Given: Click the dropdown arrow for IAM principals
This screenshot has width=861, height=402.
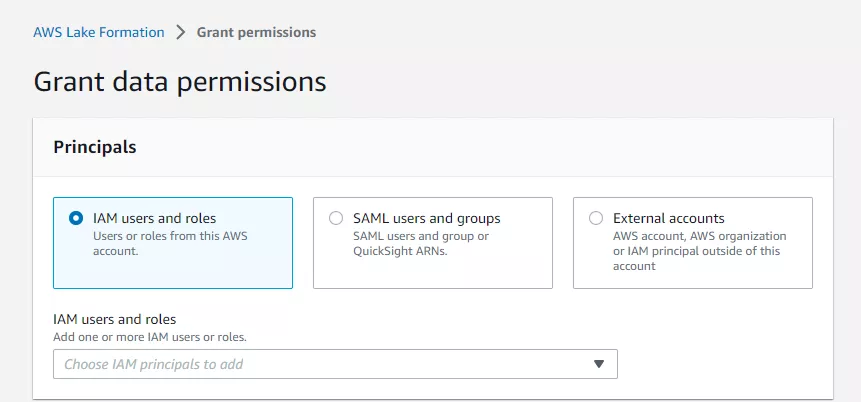Looking at the screenshot, I should pos(599,364).
